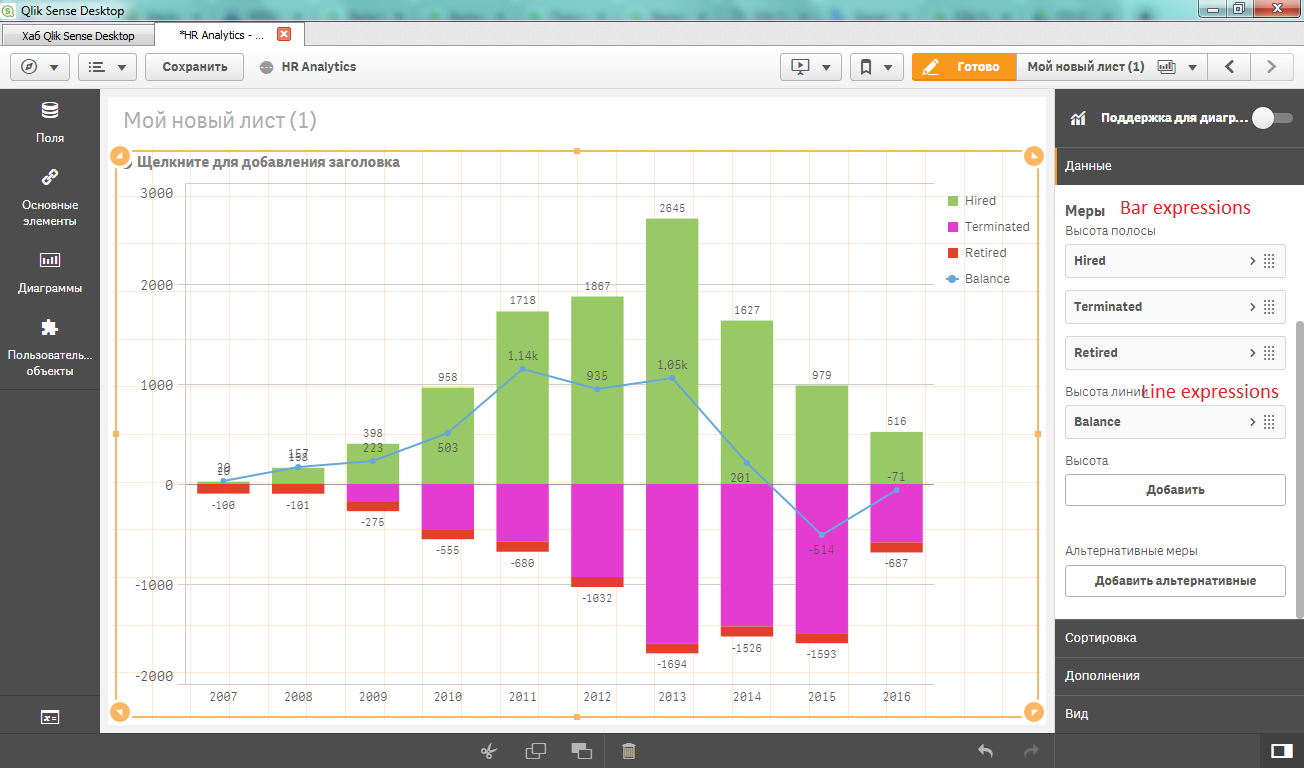Viewport: 1304px width, 768px height.
Task: Click the trash delete icon
Action: [629, 751]
